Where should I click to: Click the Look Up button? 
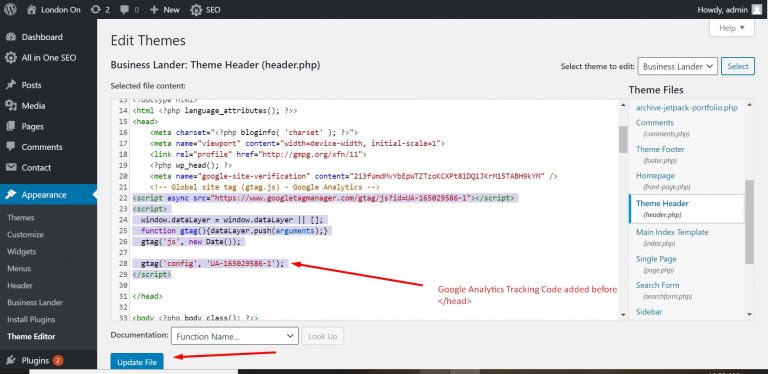pos(323,336)
